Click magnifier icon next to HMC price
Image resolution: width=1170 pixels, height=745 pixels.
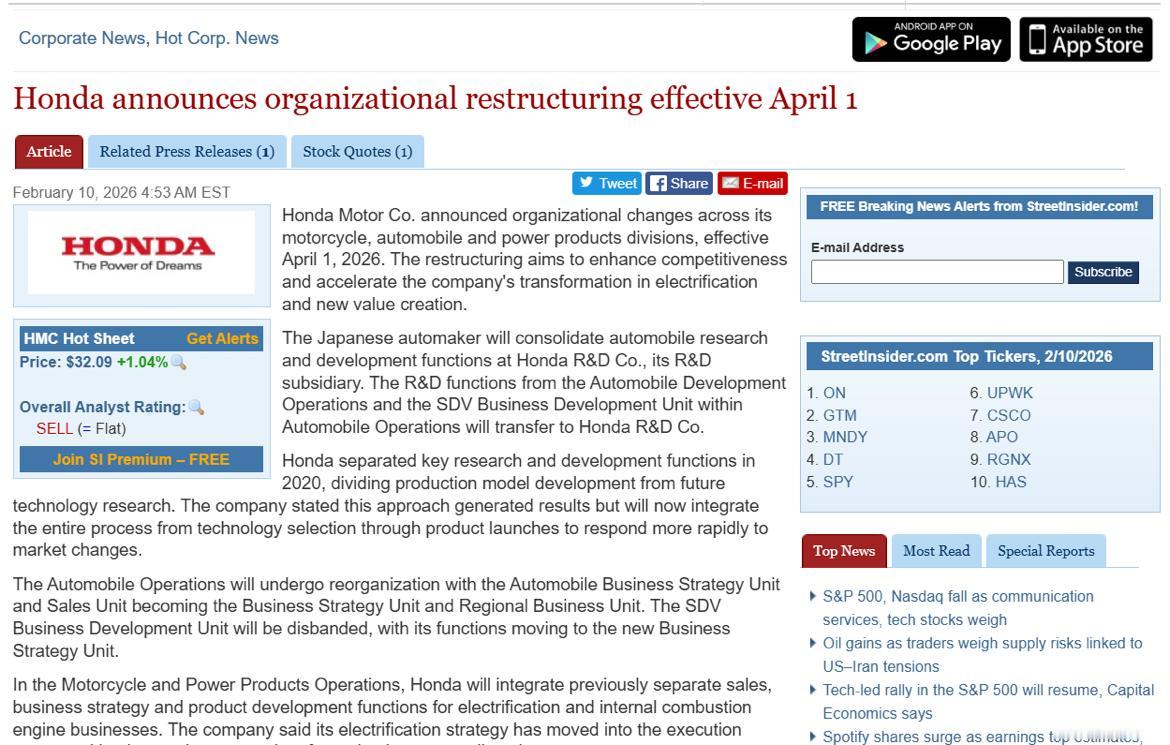pyautogui.click(x=179, y=363)
